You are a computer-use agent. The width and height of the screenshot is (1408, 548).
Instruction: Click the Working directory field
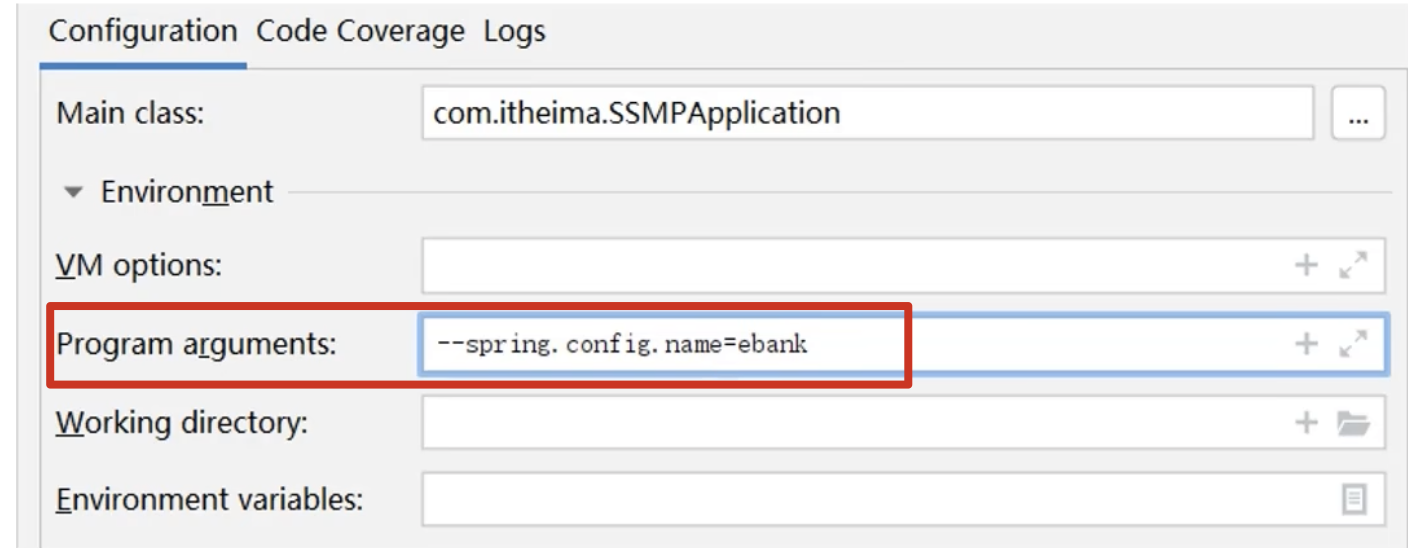tap(903, 423)
